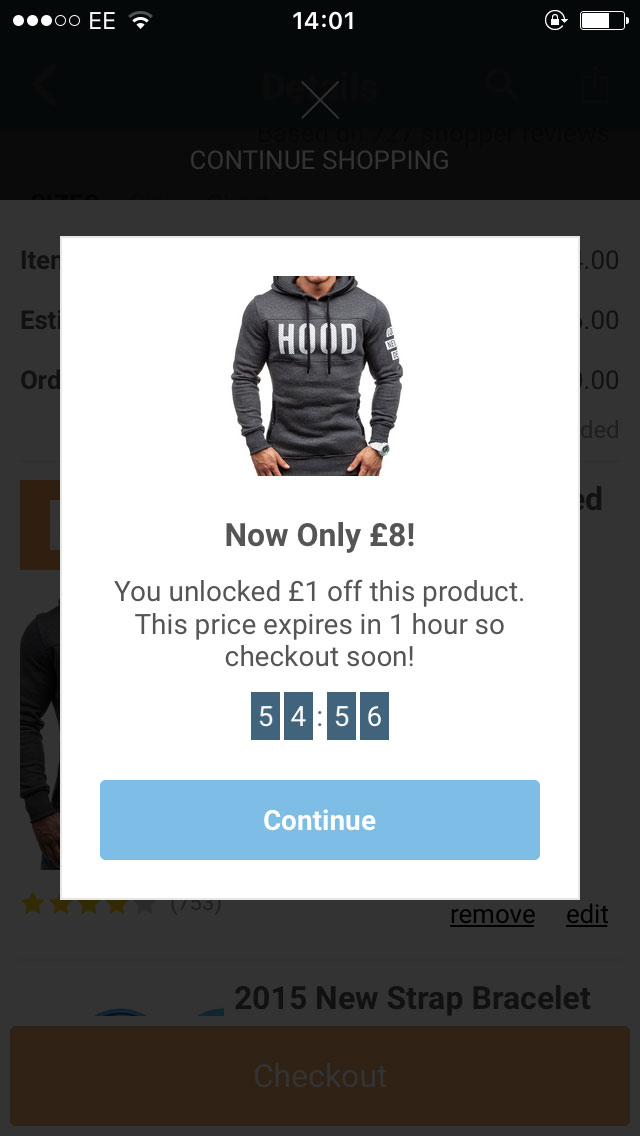
Task: Tap the £1 off promotion message text
Action: [320, 624]
